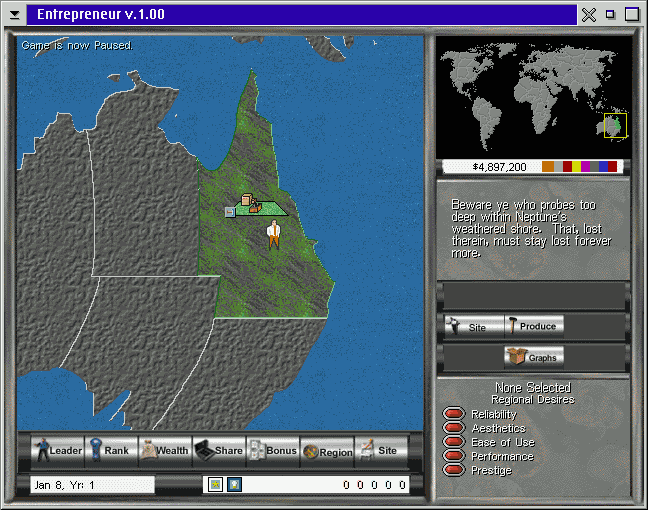Click the 'Game is now Paused.' message

tap(77, 45)
